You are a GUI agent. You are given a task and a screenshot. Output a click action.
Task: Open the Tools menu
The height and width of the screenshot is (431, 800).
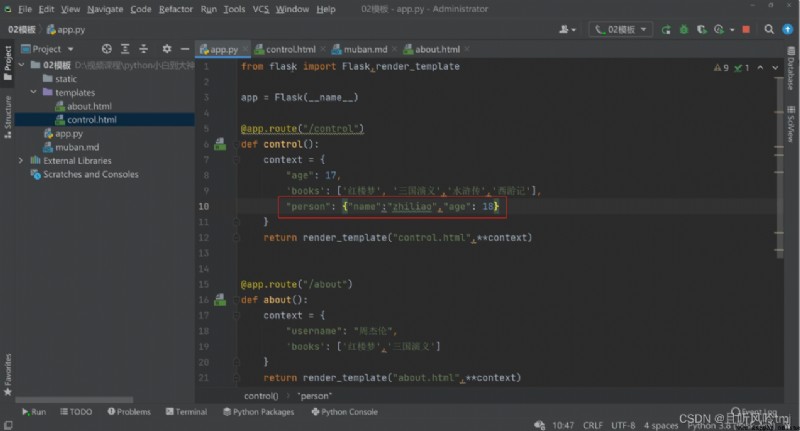click(234, 9)
